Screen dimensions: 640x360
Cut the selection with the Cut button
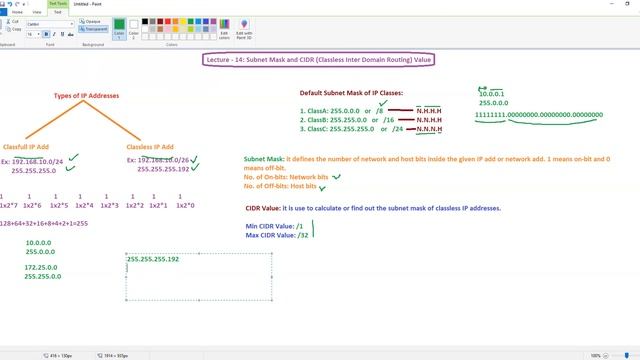pos(12,21)
